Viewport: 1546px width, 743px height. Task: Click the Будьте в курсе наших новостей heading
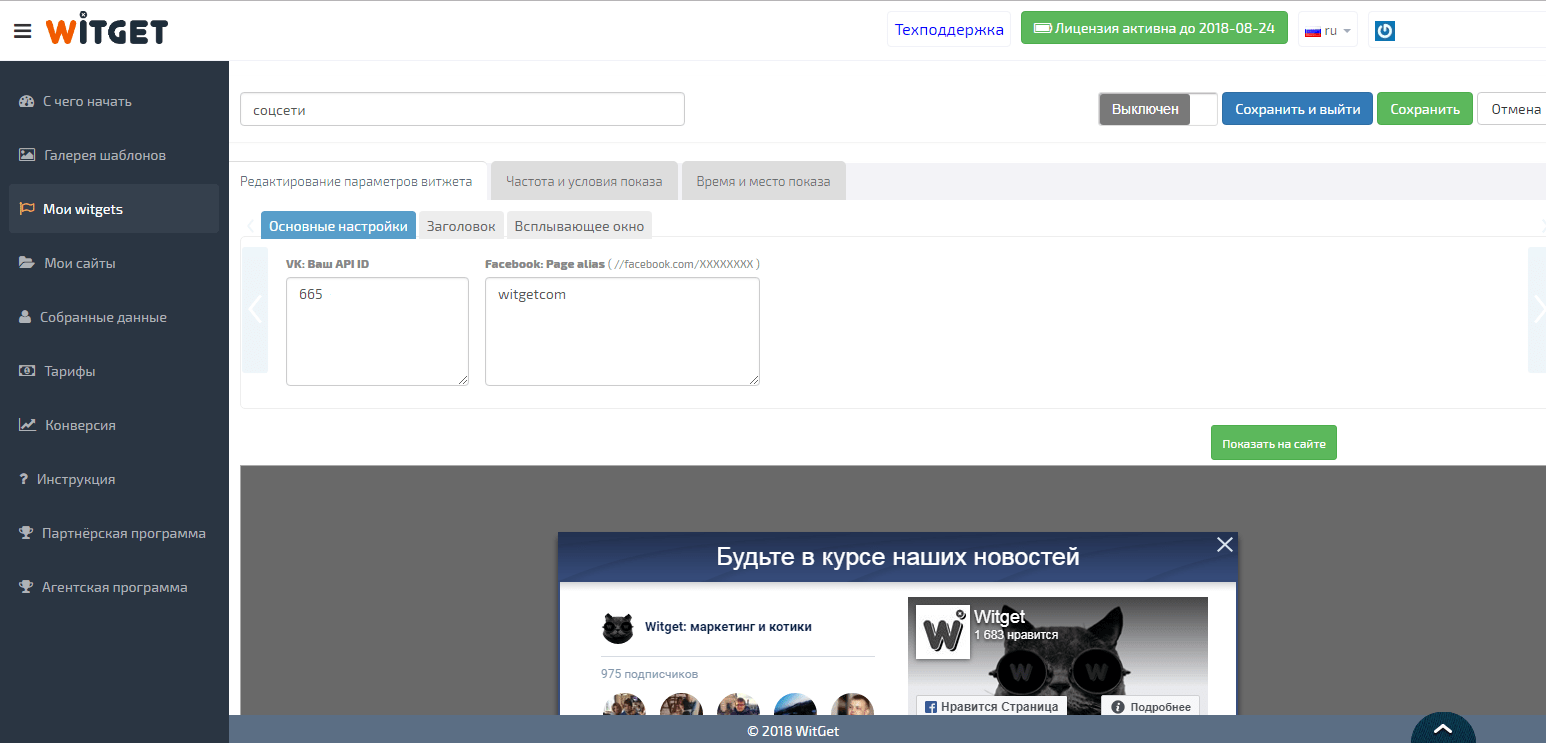pos(898,557)
